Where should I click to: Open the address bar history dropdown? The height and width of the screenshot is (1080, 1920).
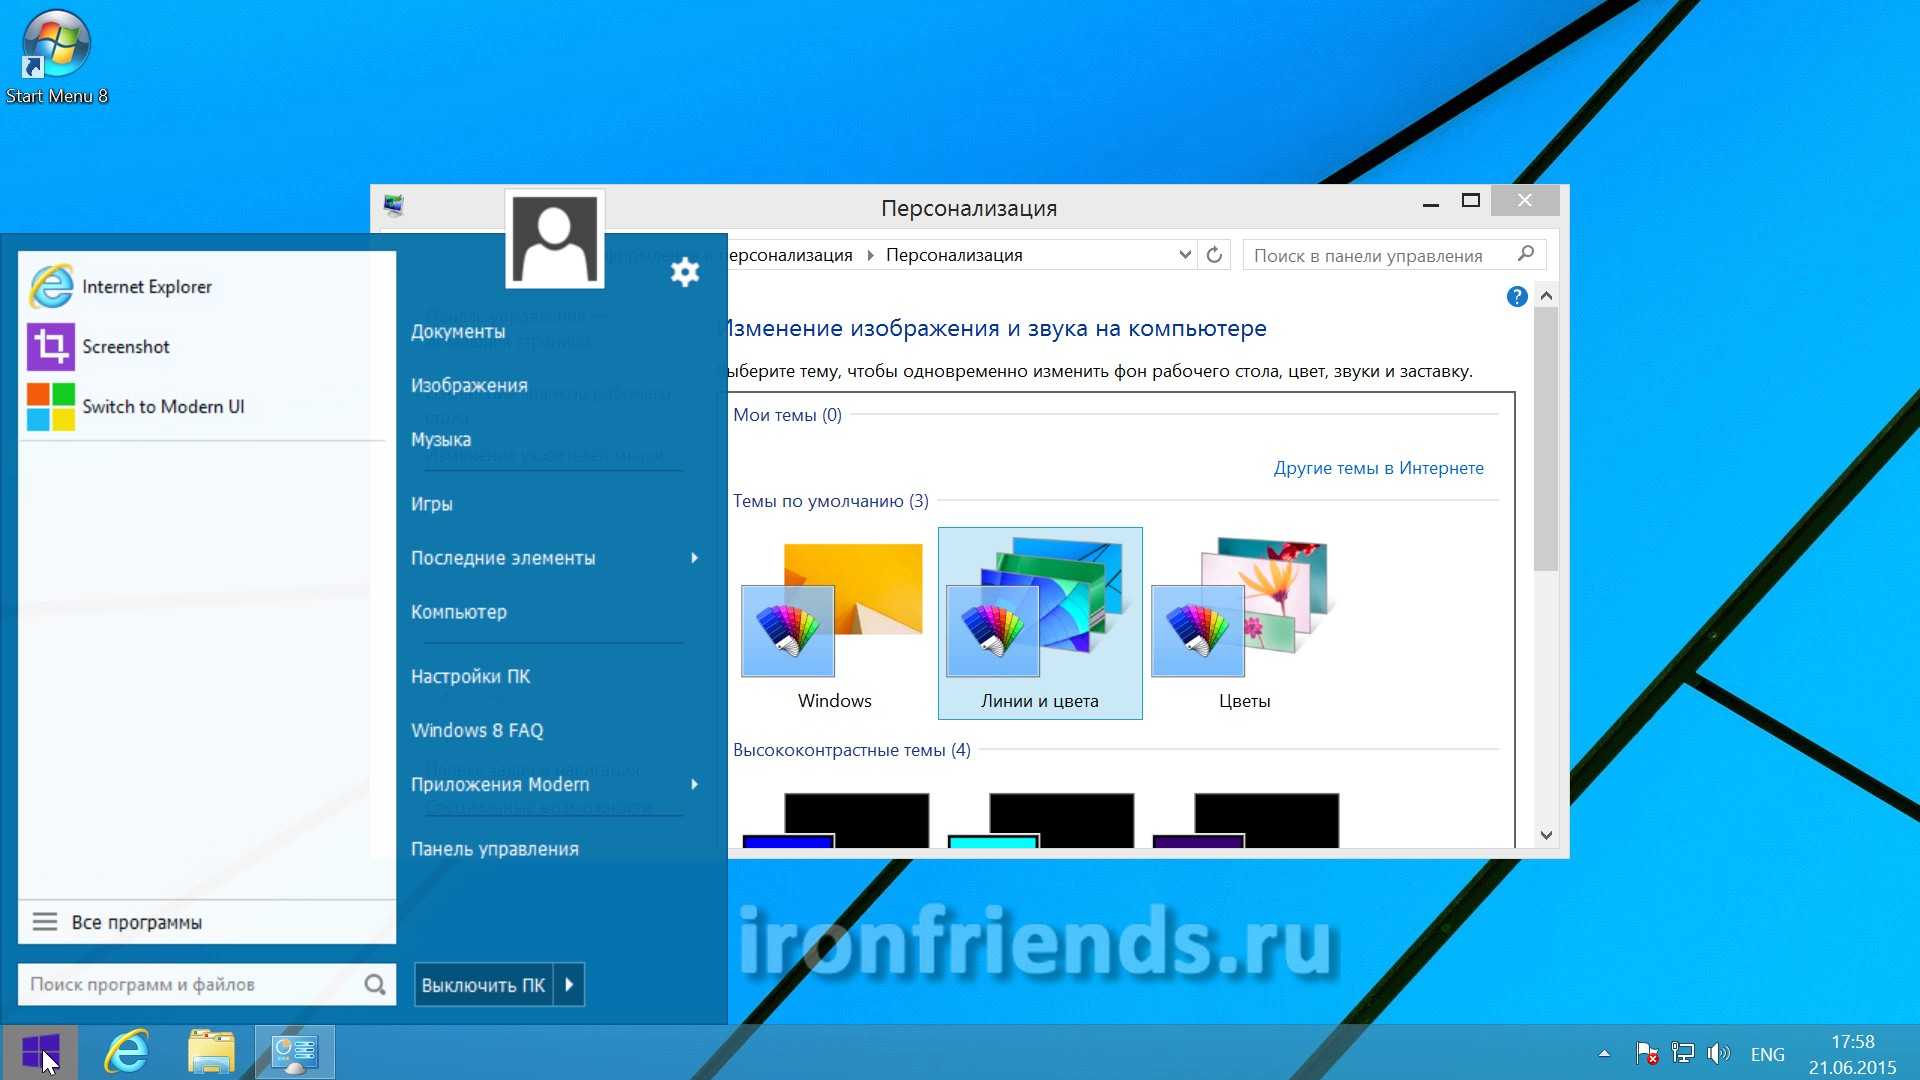[1184, 255]
